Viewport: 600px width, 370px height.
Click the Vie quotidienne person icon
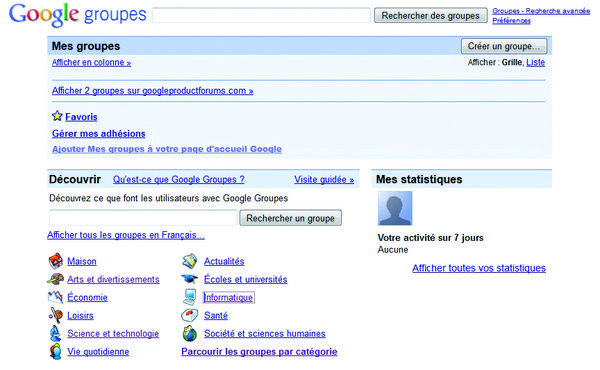[56, 351]
